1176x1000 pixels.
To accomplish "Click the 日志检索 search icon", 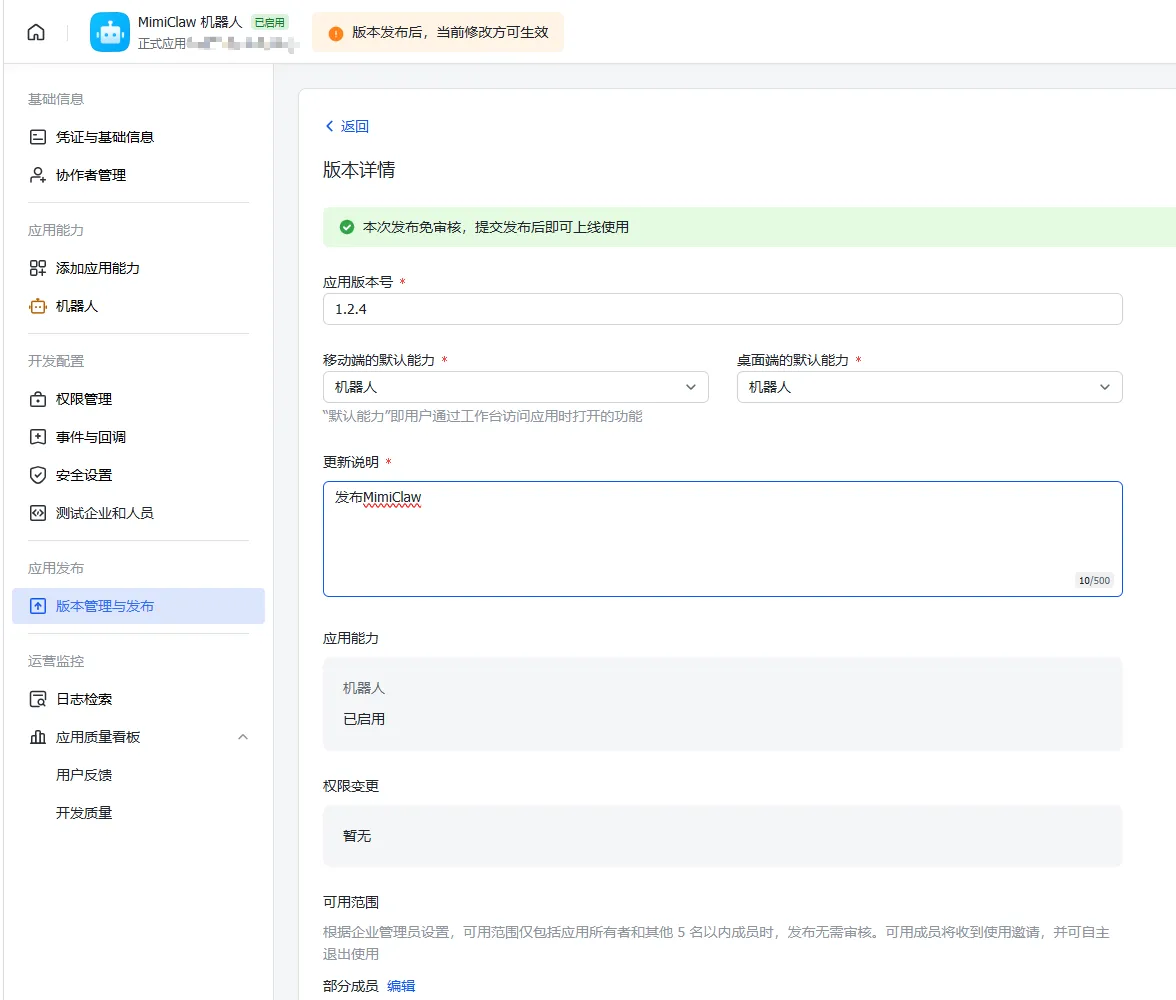I will tap(38, 699).
